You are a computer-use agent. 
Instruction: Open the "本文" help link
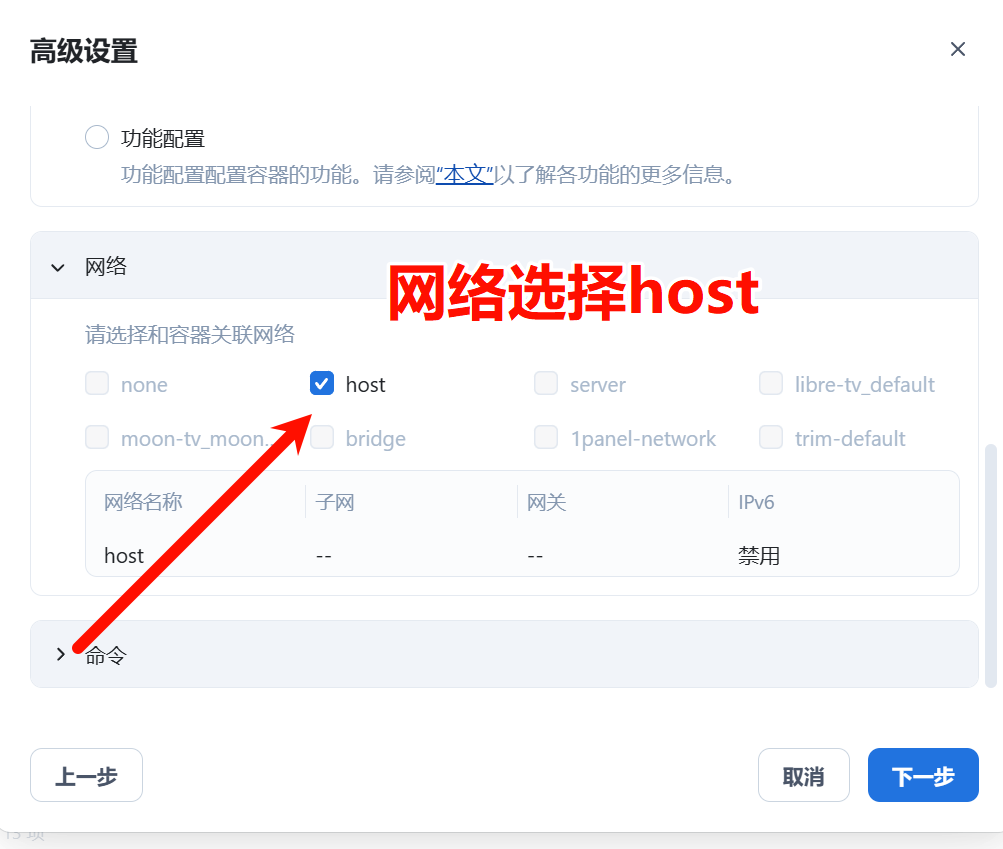[x=464, y=174]
